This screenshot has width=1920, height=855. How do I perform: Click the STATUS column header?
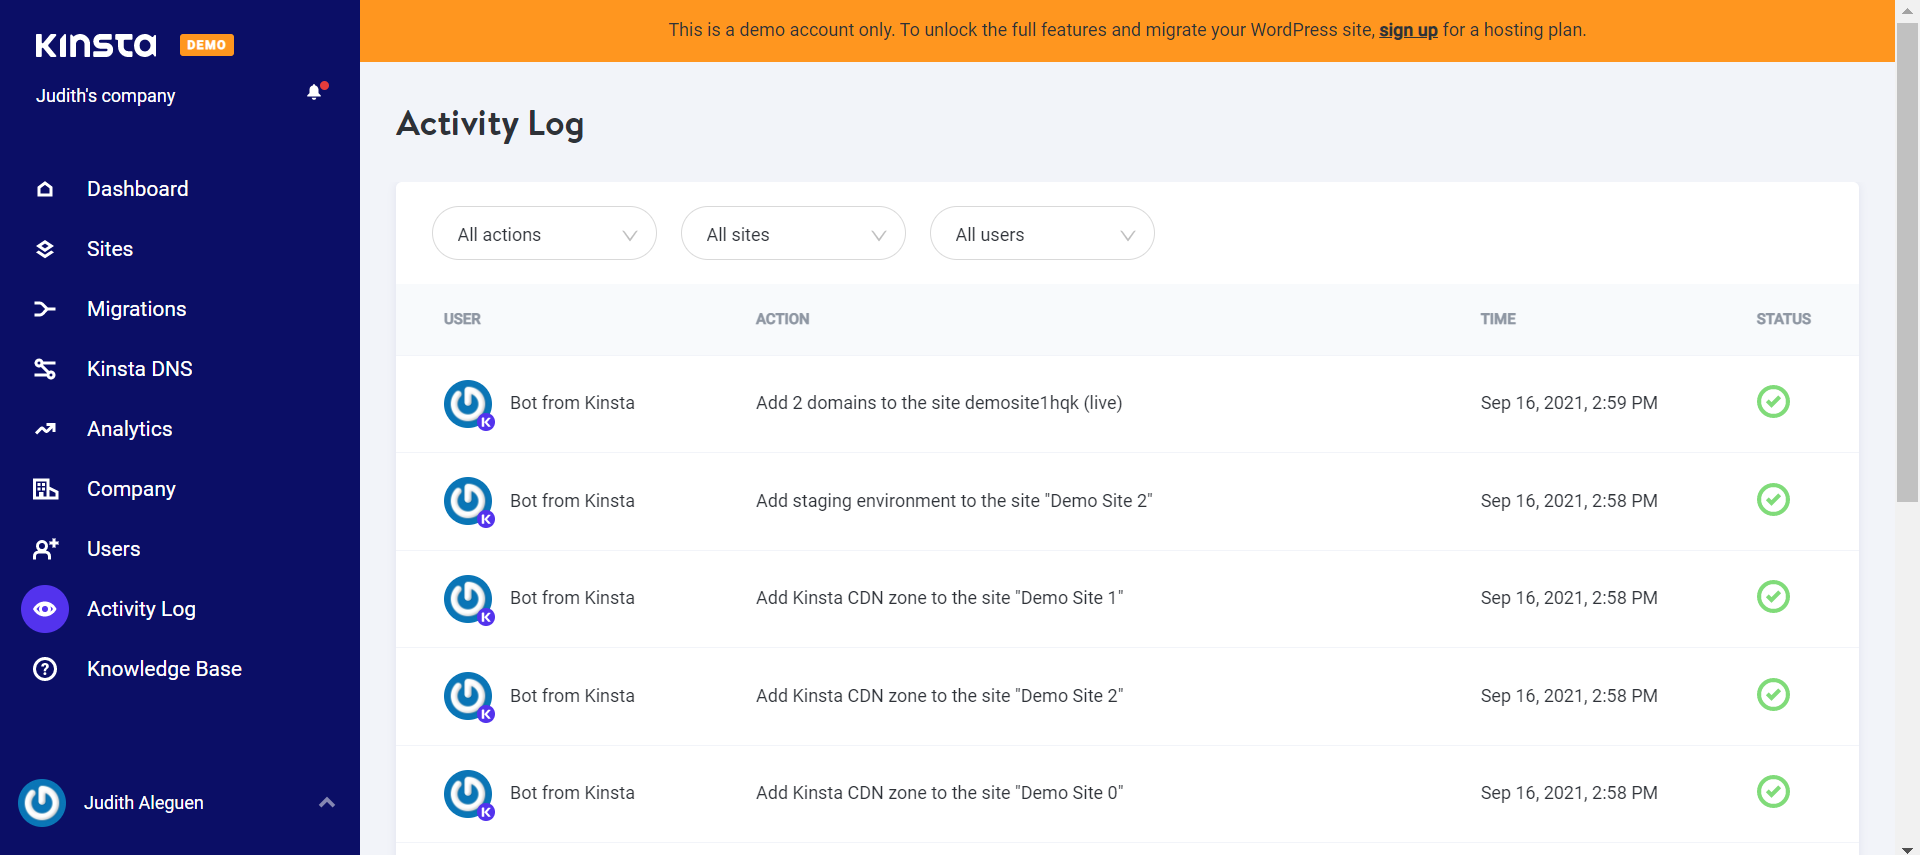pos(1783,319)
